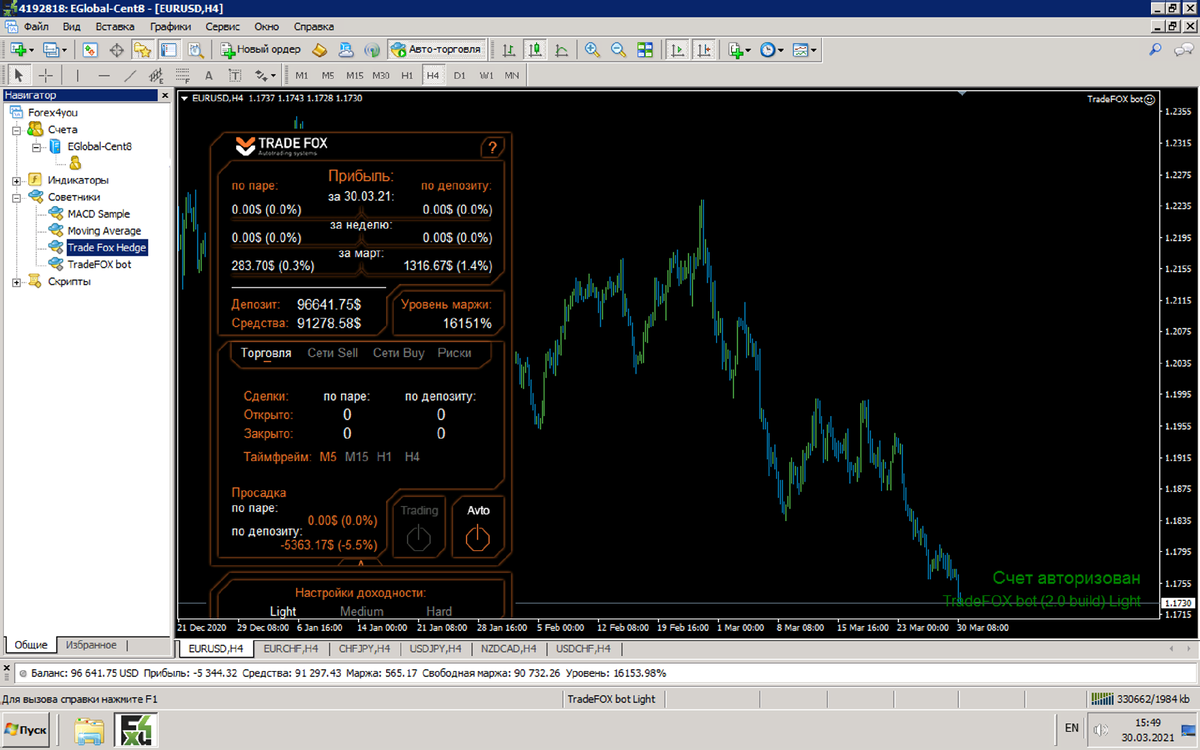The height and width of the screenshot is (750, 1200).
Task: Select the horizontal line drawing tool
Action: 104,75
